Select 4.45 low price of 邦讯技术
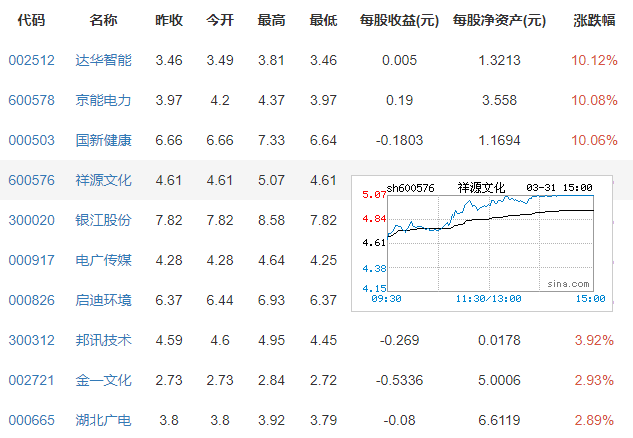This screenshot has height=438, width=633. click(323, 340)
